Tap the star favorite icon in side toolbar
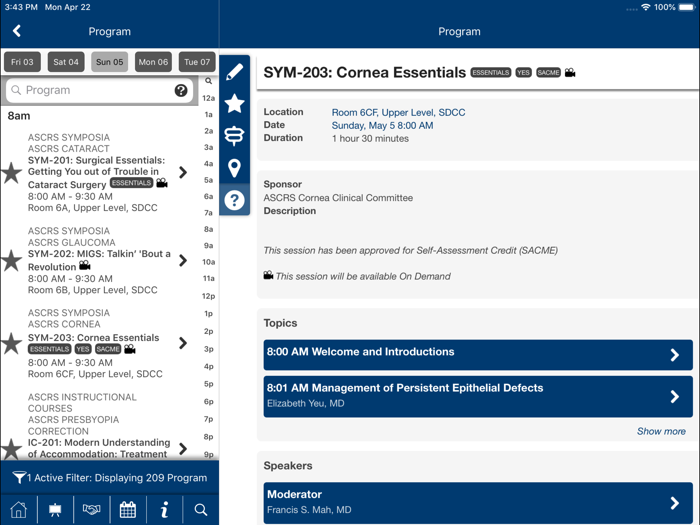 click(x=234, y=103)
